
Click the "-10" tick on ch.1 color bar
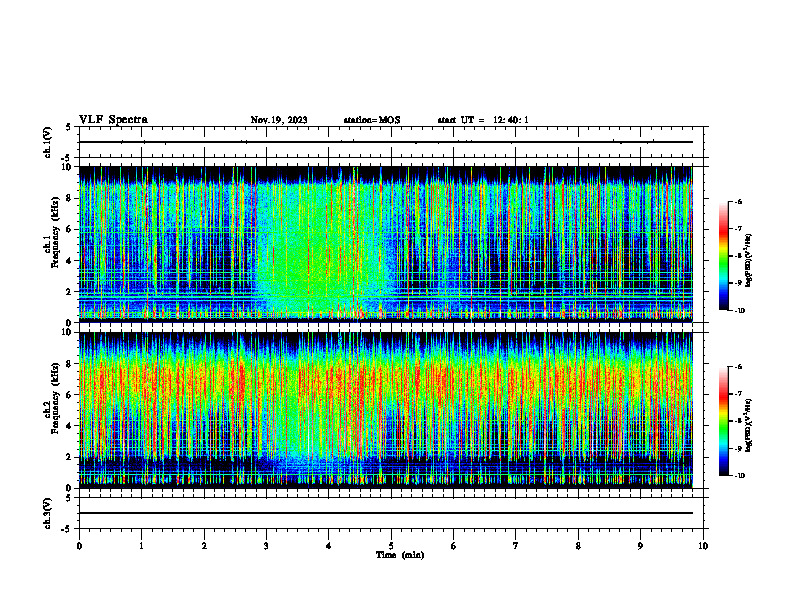coord(739,311)
